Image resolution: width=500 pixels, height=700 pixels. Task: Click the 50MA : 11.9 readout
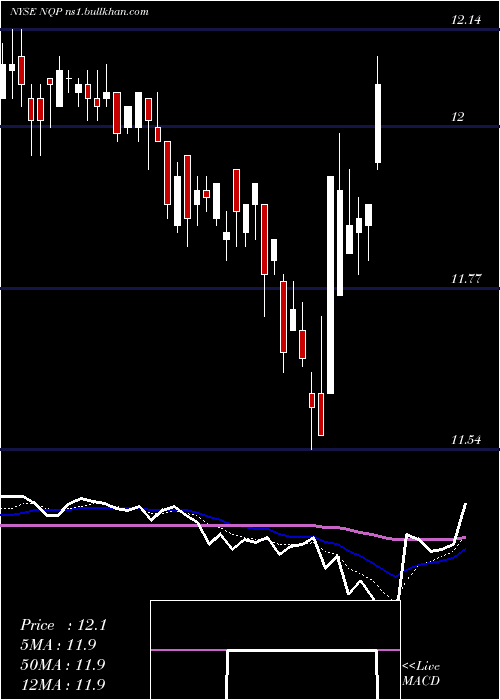coord(63,664)
